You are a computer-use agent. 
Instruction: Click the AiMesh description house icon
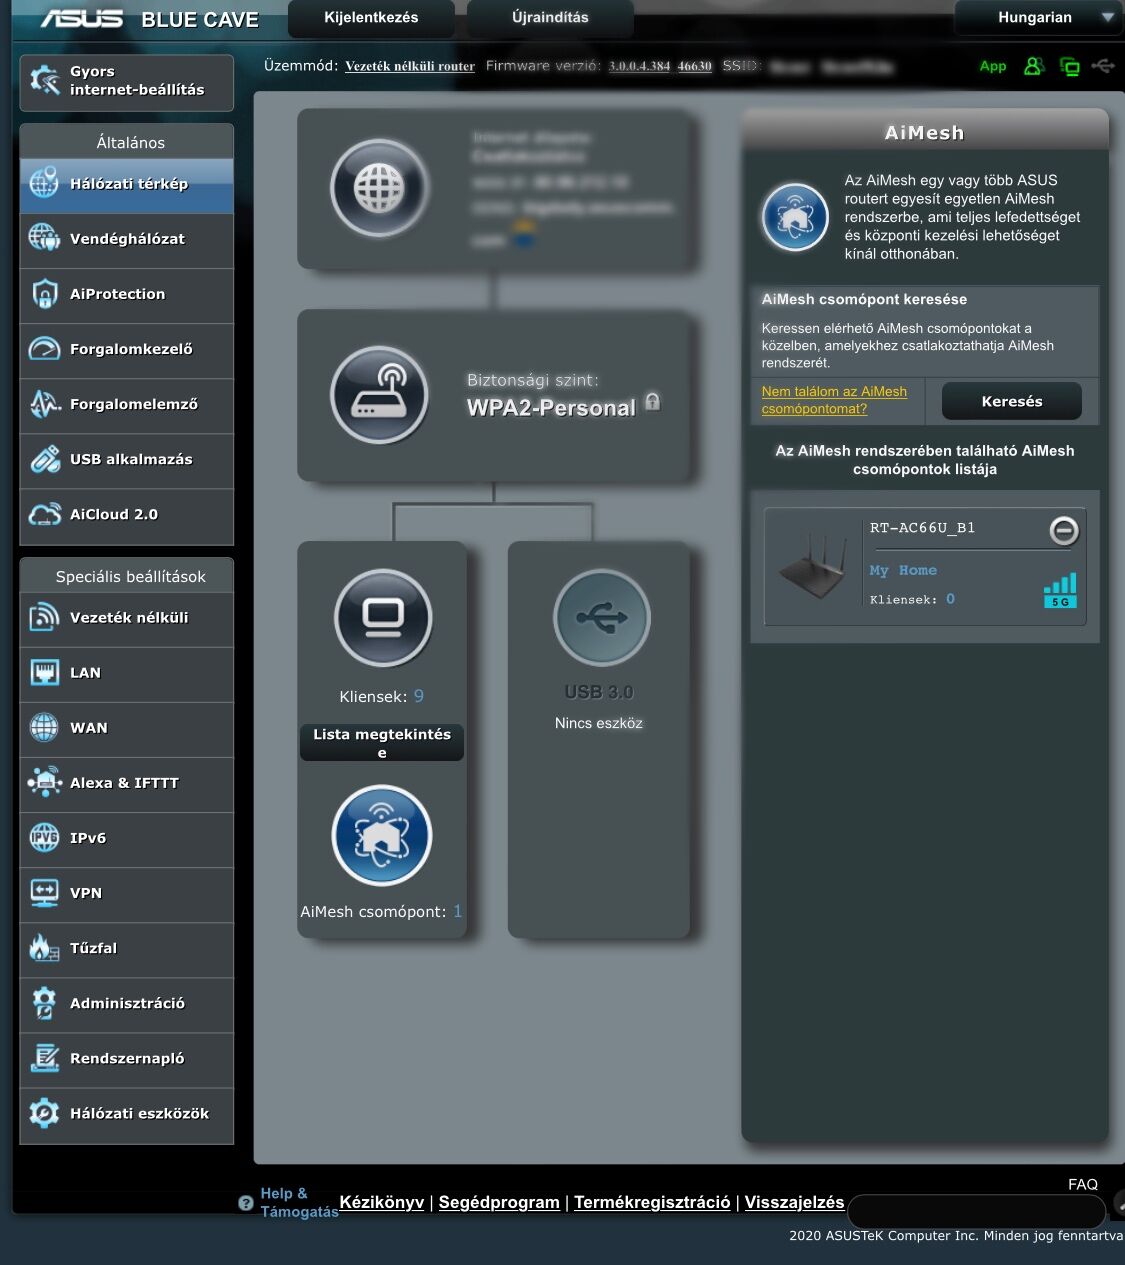click(795, 217)
